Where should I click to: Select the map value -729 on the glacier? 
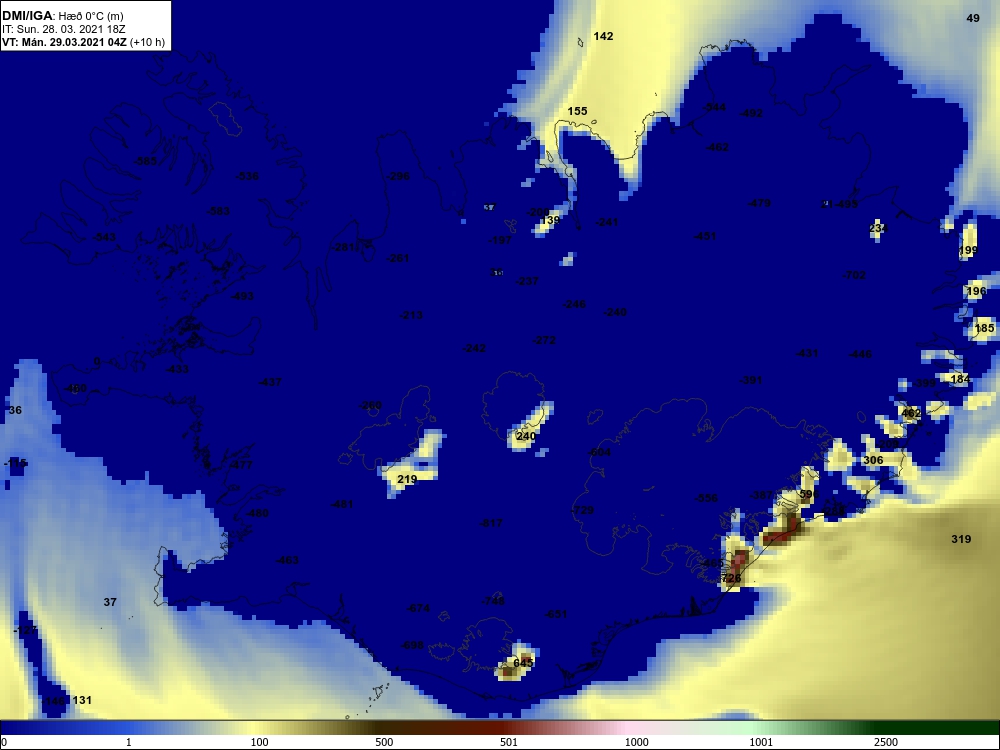point(582,510)
